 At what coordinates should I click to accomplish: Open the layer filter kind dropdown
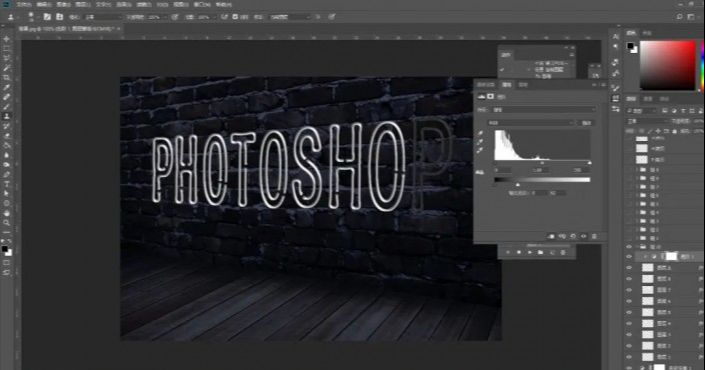point(643,111)
